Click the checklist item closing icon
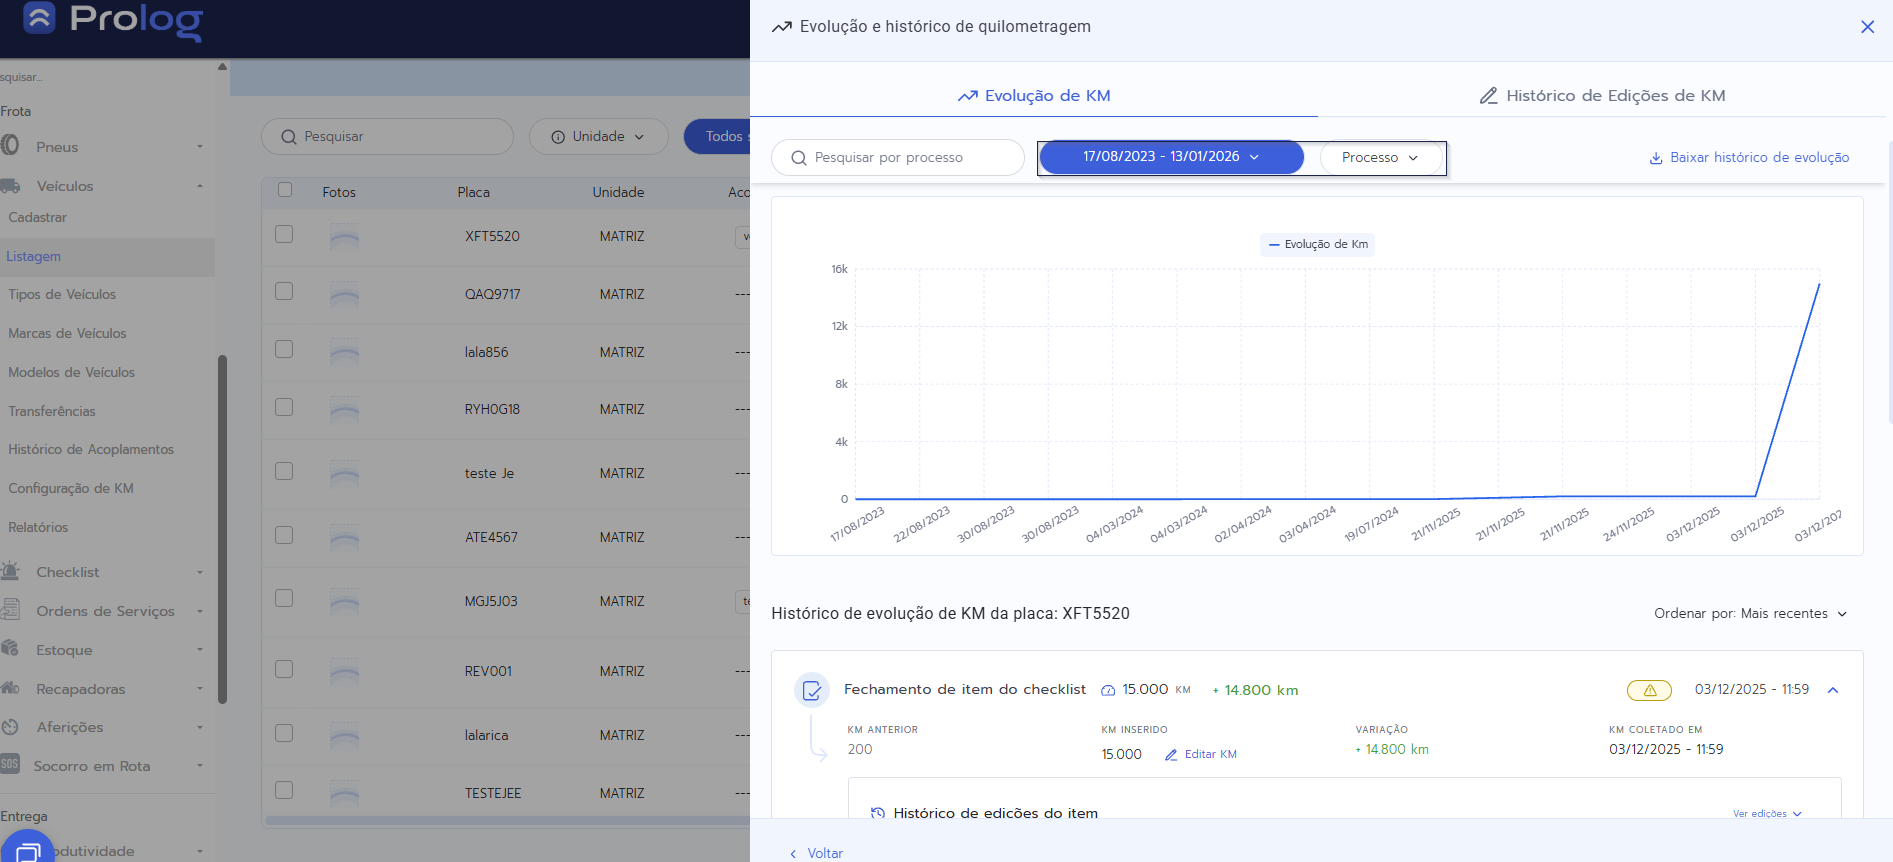Image resolution: width=1893 pixels, height=862 pixels. tap(811, 690)
